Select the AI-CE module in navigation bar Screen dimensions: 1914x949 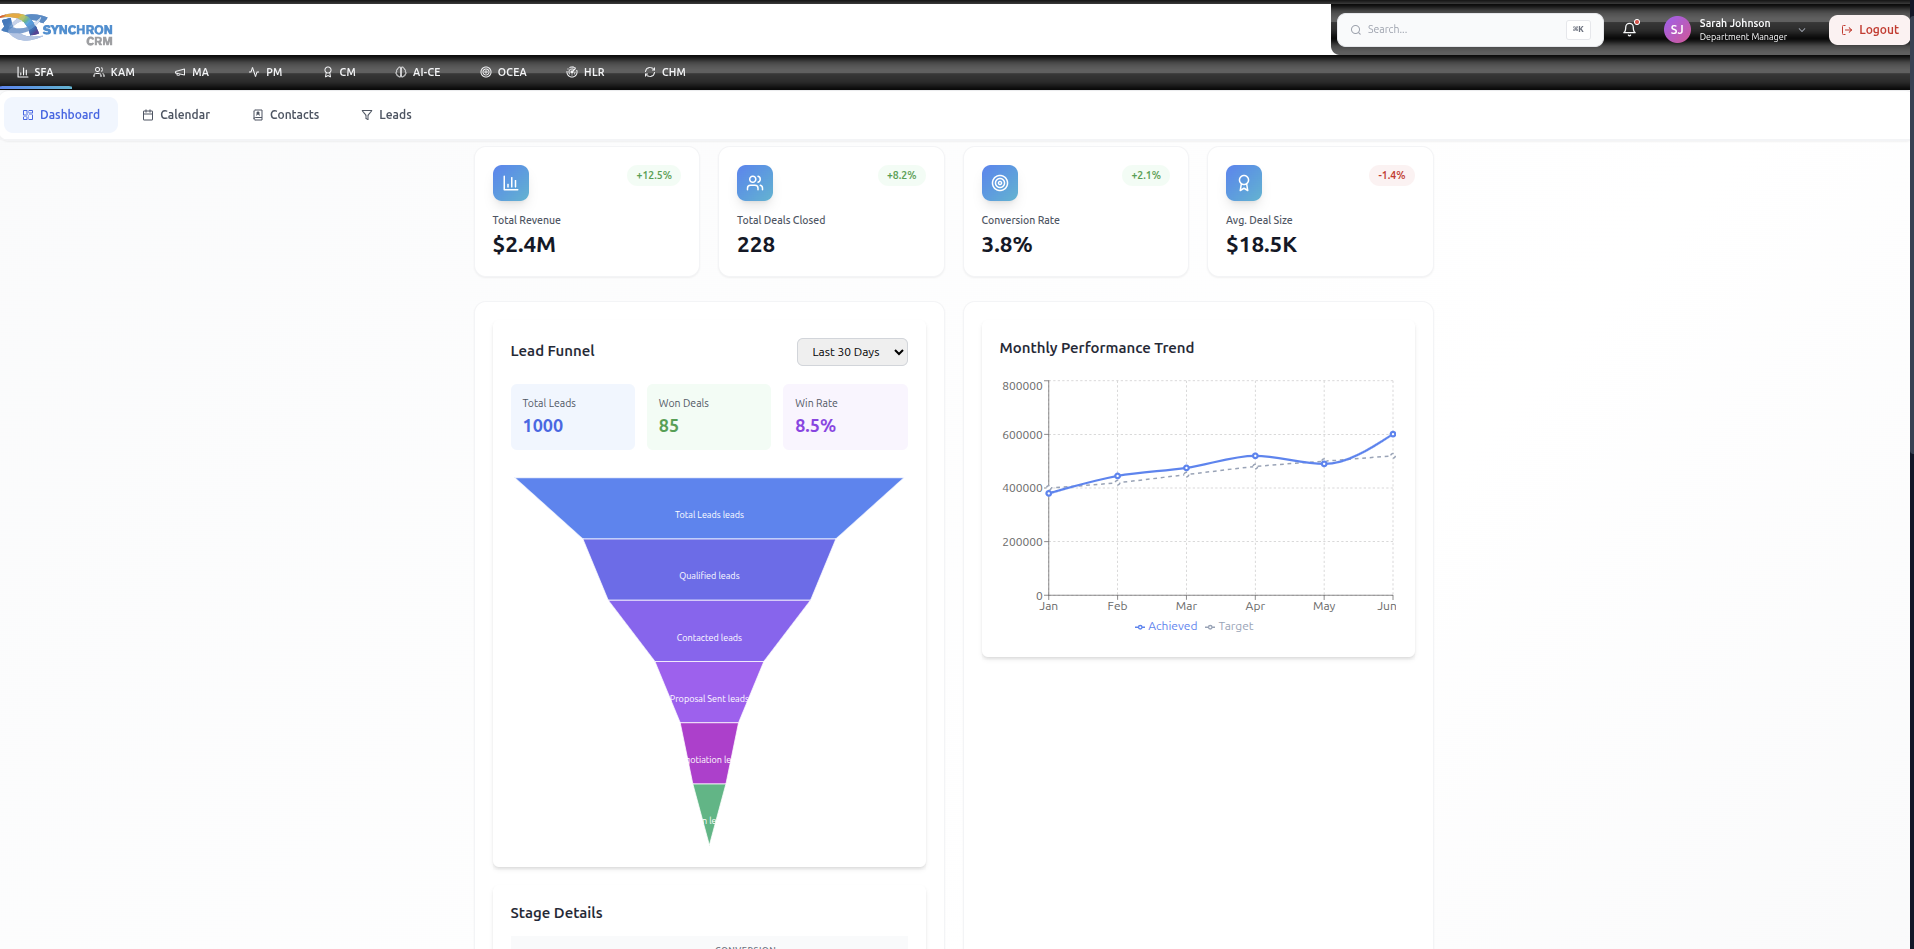coord(417,72)
